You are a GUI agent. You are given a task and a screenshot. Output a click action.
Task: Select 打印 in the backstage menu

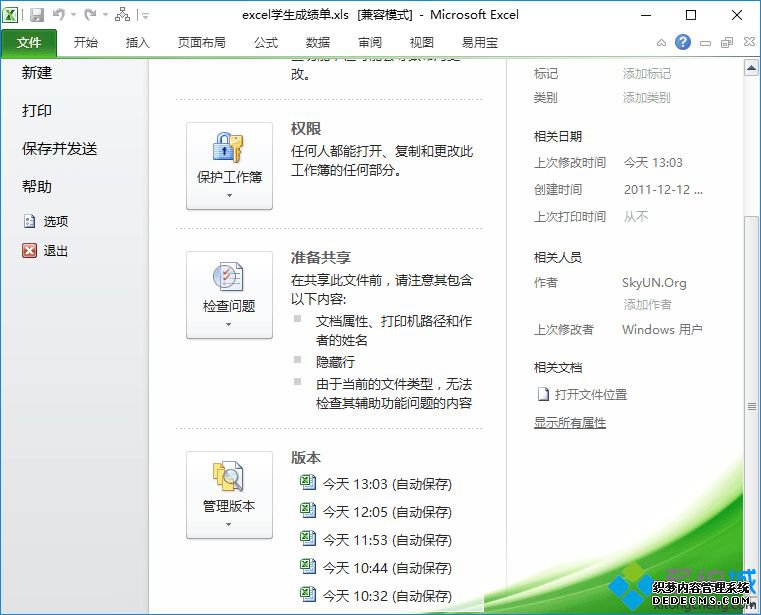37,111
